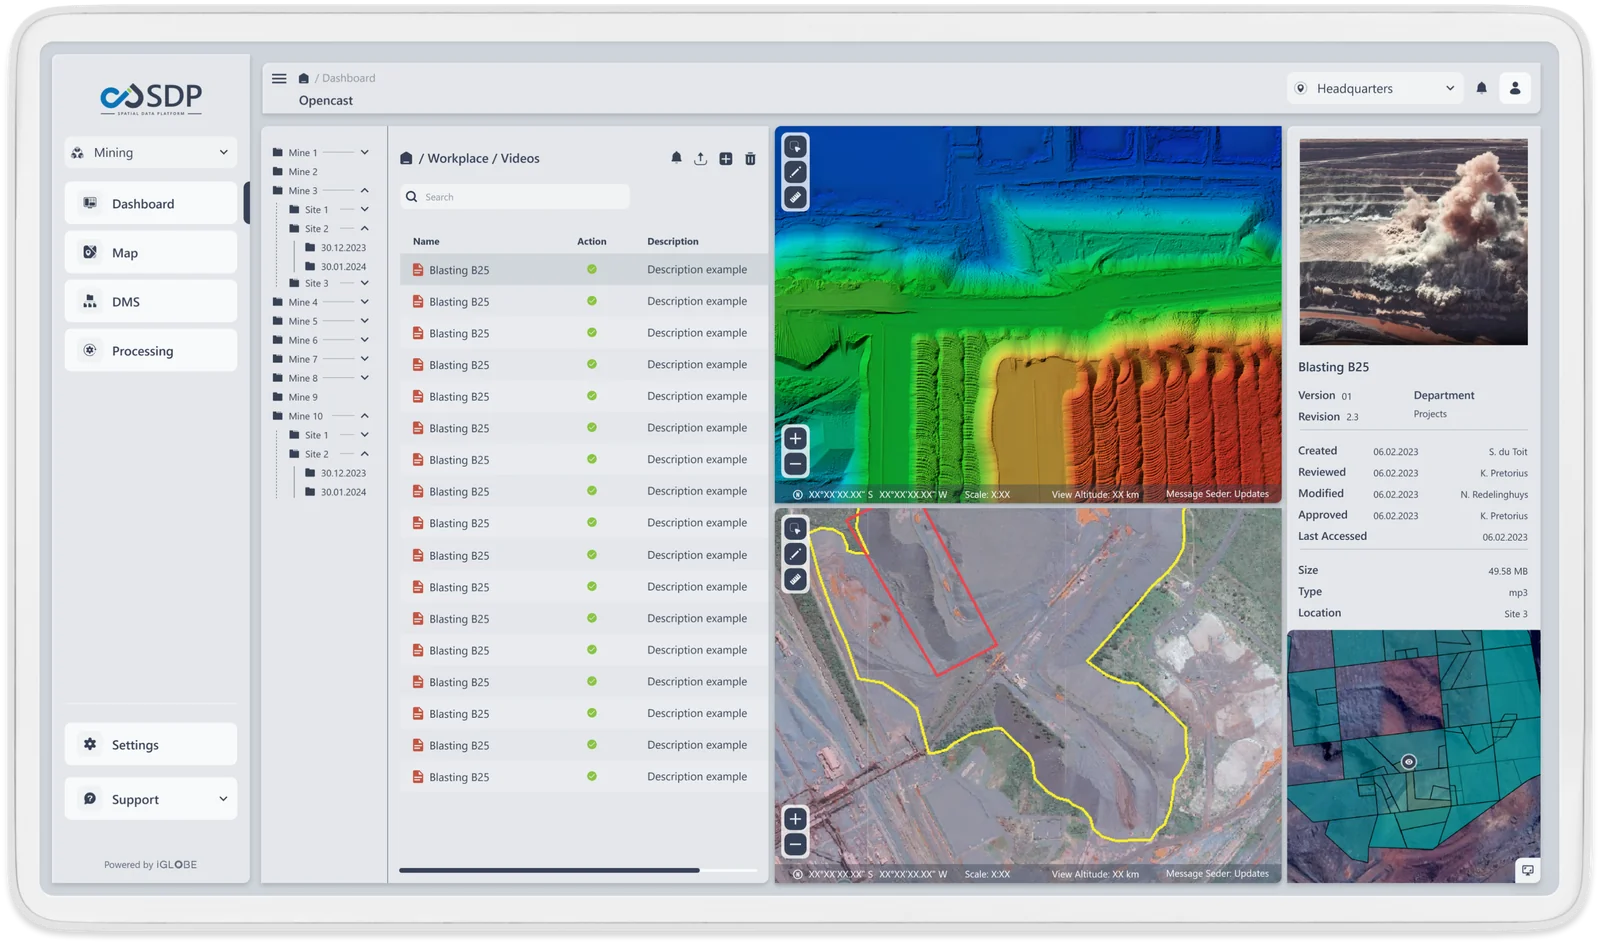Click the Blasting B25 preview thumbnail
This screenshot has height=946, width=1600.
1412,242
